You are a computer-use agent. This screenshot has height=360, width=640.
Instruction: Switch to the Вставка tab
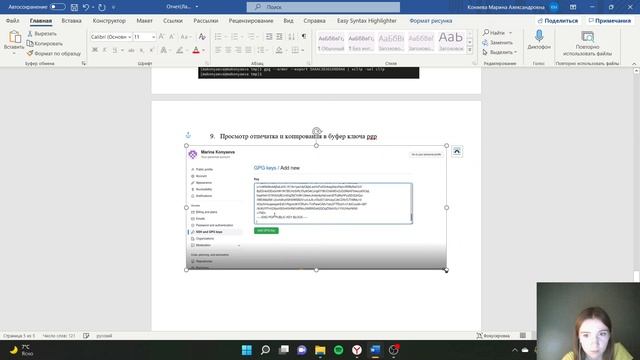(71, 20)
